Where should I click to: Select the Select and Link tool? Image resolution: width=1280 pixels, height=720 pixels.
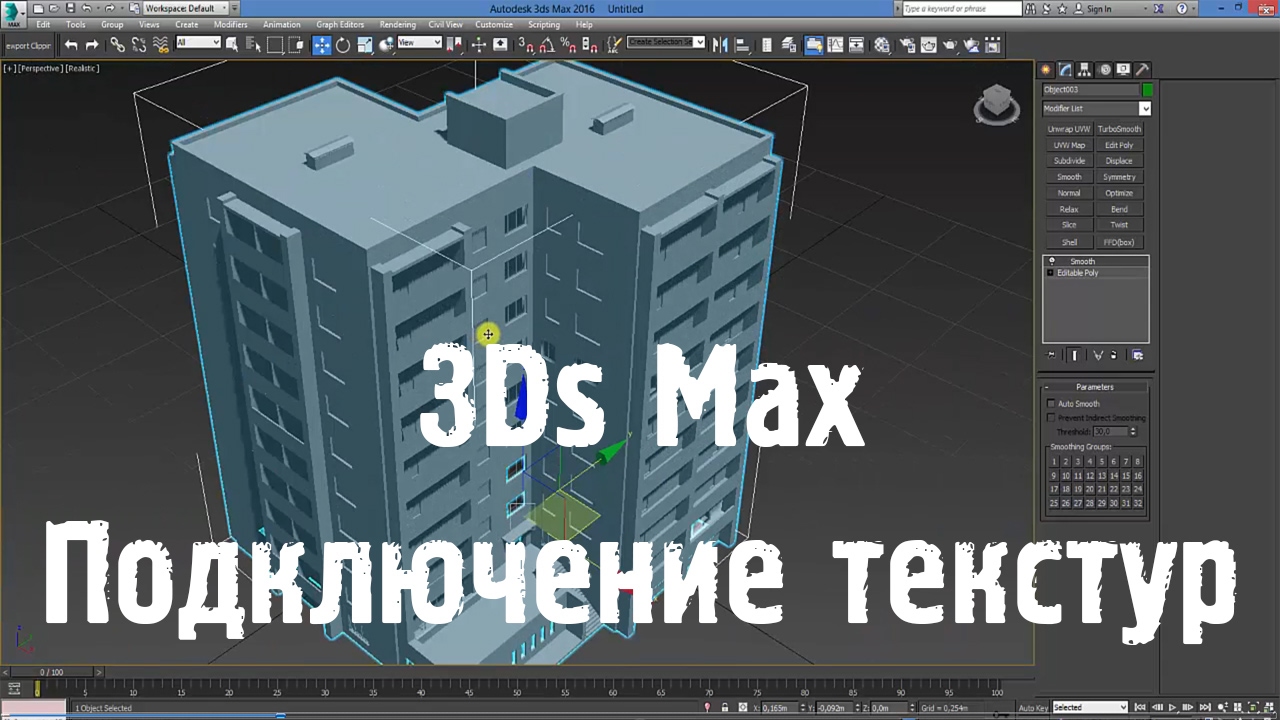coord(117,45)
